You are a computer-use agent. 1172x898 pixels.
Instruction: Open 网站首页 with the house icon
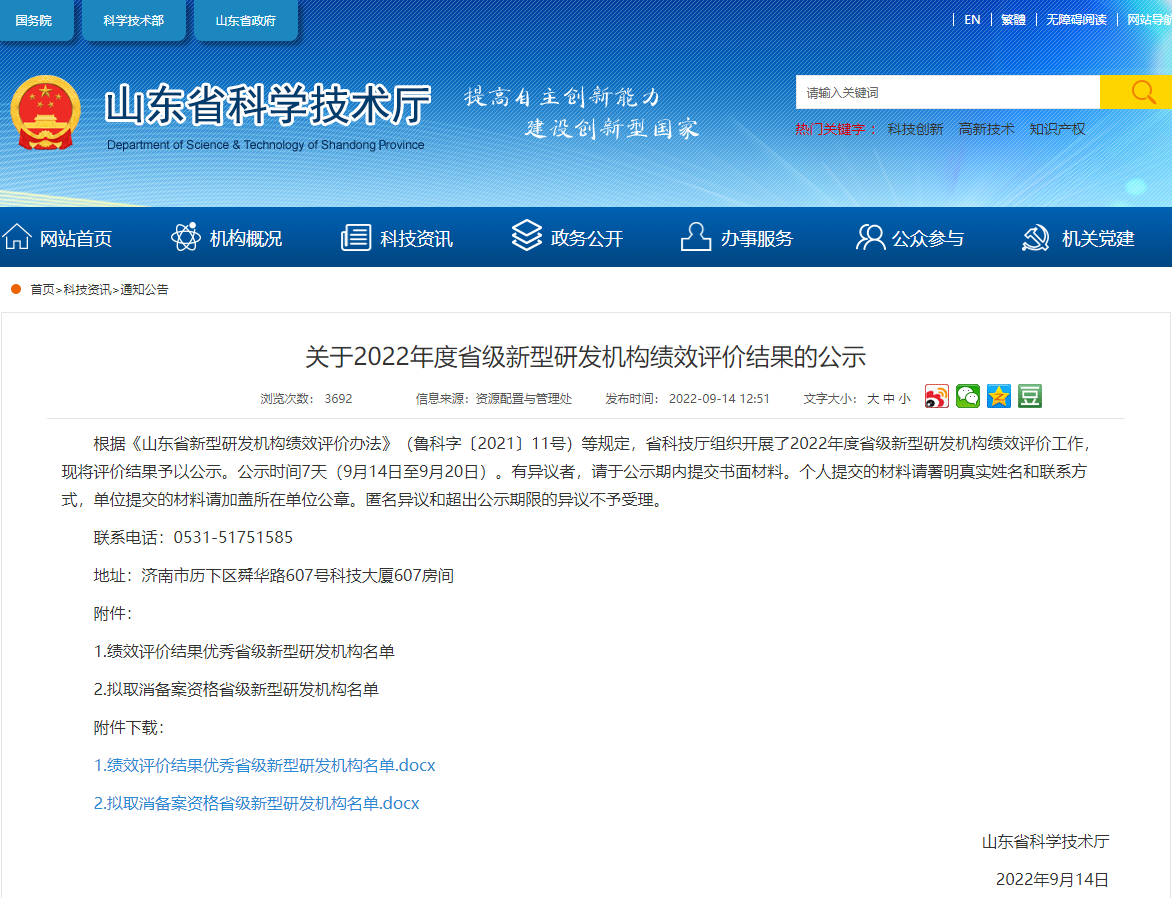click(x=58, y=238)
